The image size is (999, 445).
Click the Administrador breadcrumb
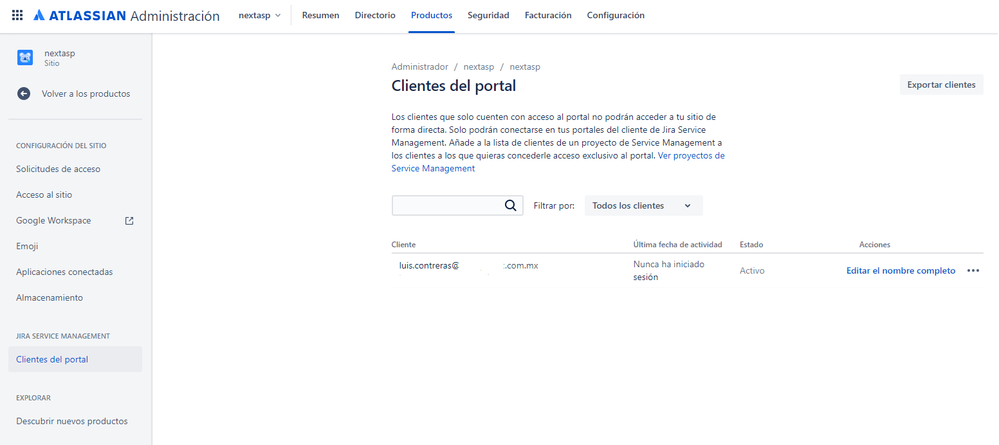[x=420, y=66]
